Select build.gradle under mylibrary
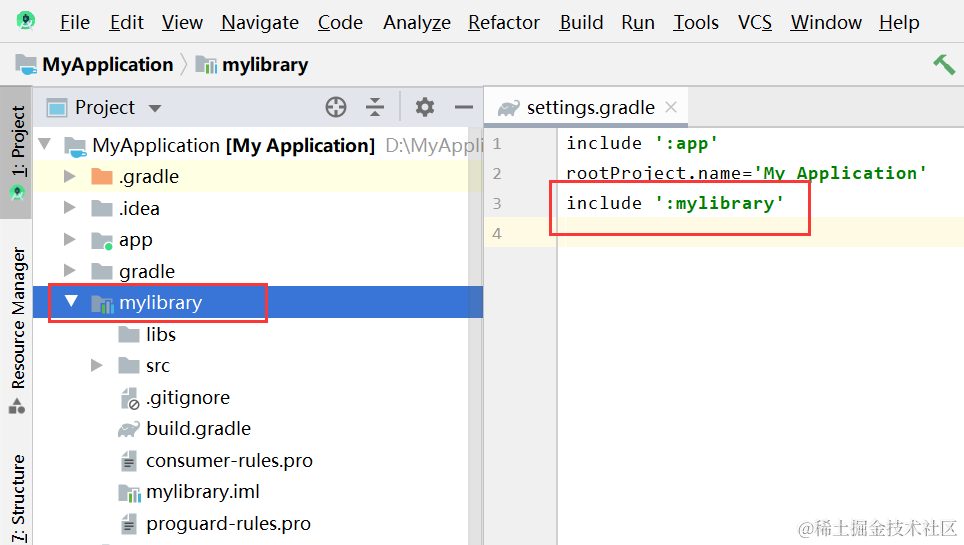964x545 pixels. 258,428
